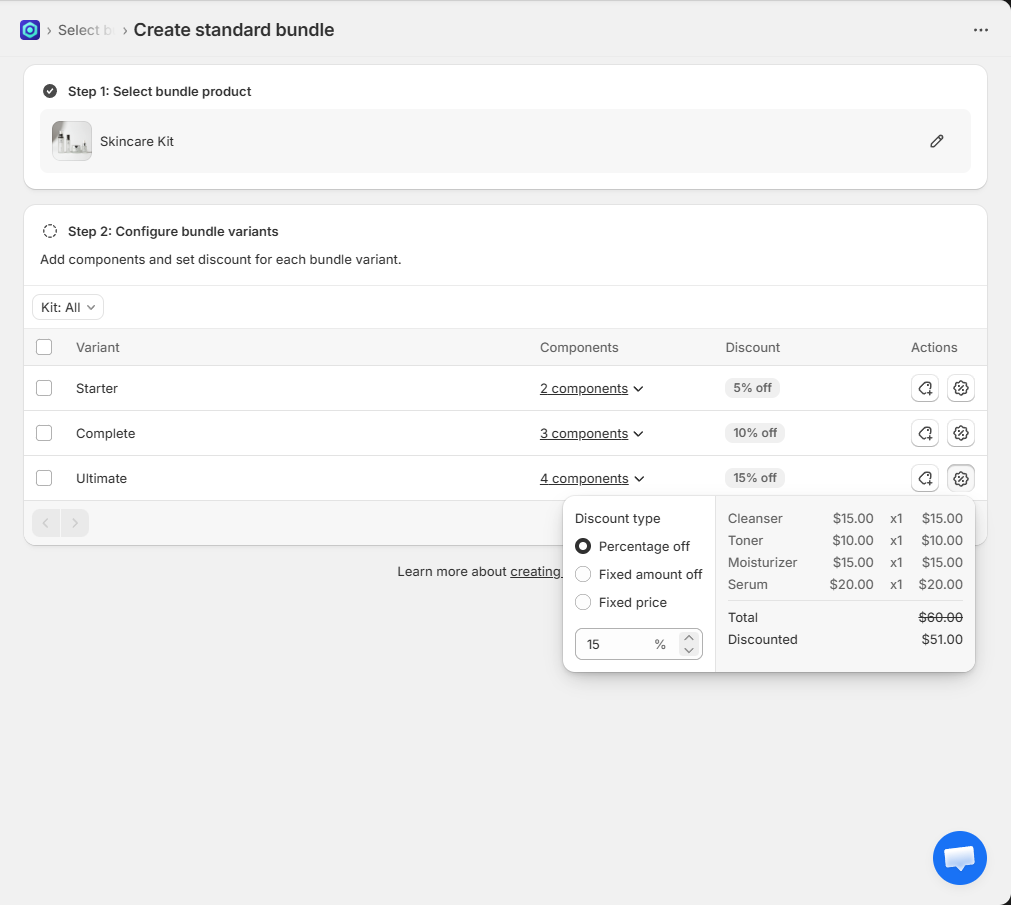Open the live chat support bubble
Viewport: 1011px width, 905px height.
(959, 857)
